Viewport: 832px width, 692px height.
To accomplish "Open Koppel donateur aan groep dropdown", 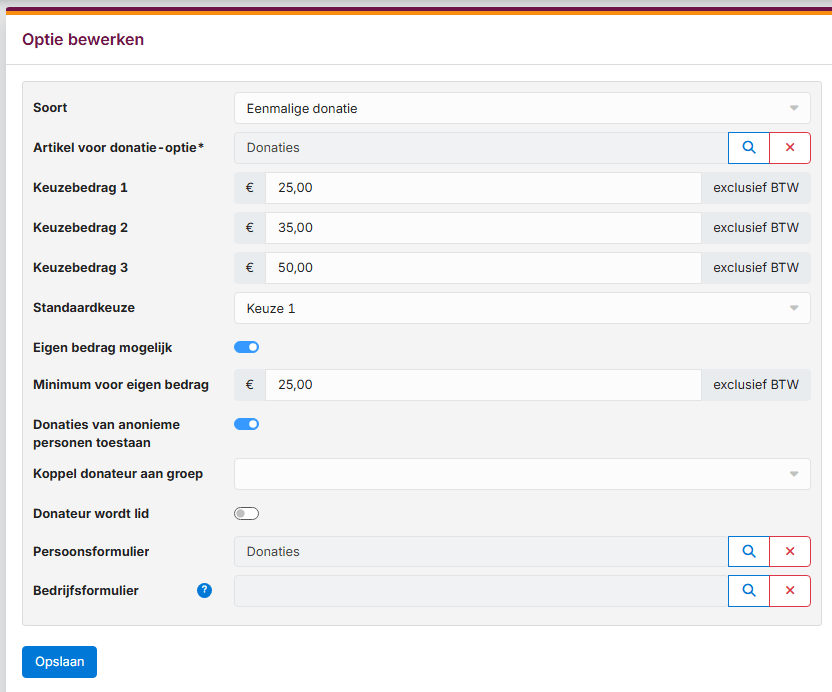I will 521,474.
